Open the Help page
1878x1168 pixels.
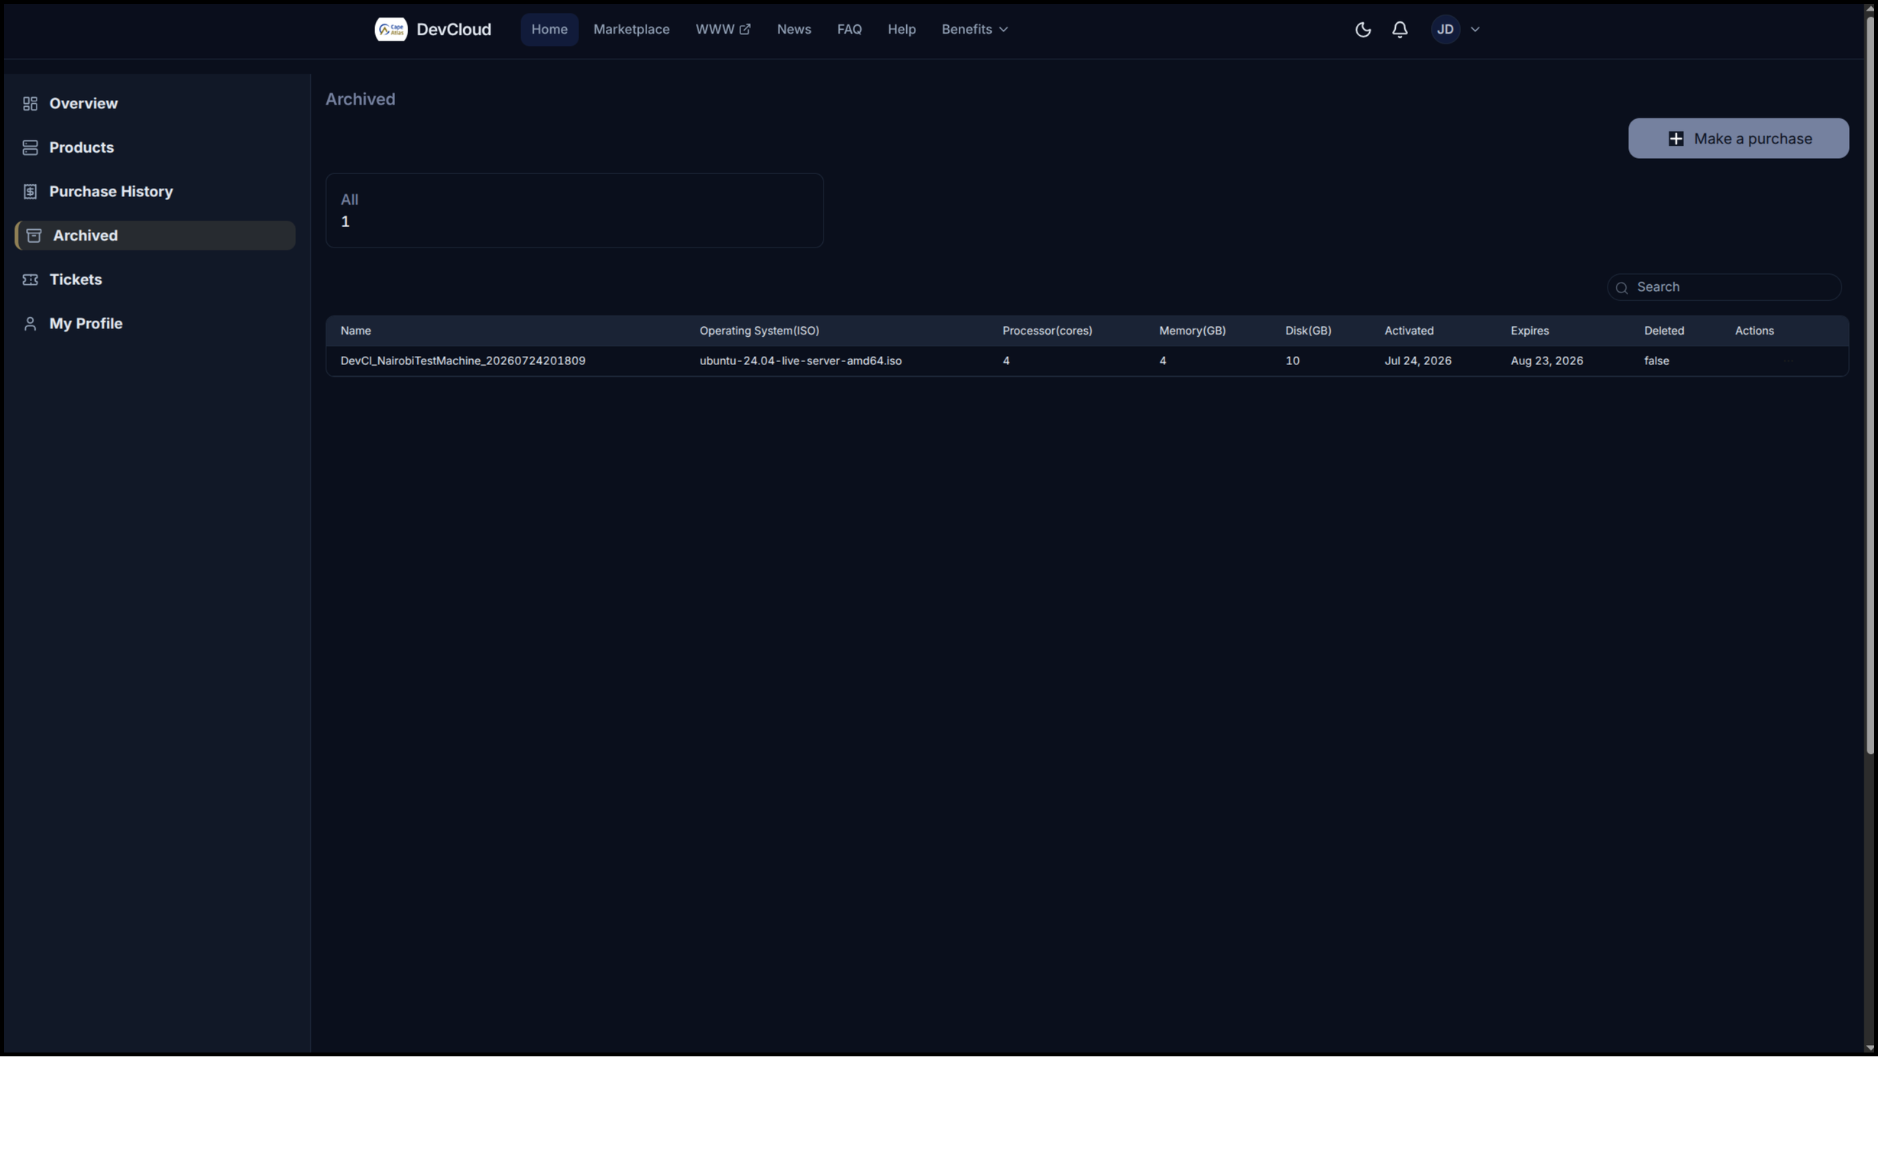click(901, 29)
